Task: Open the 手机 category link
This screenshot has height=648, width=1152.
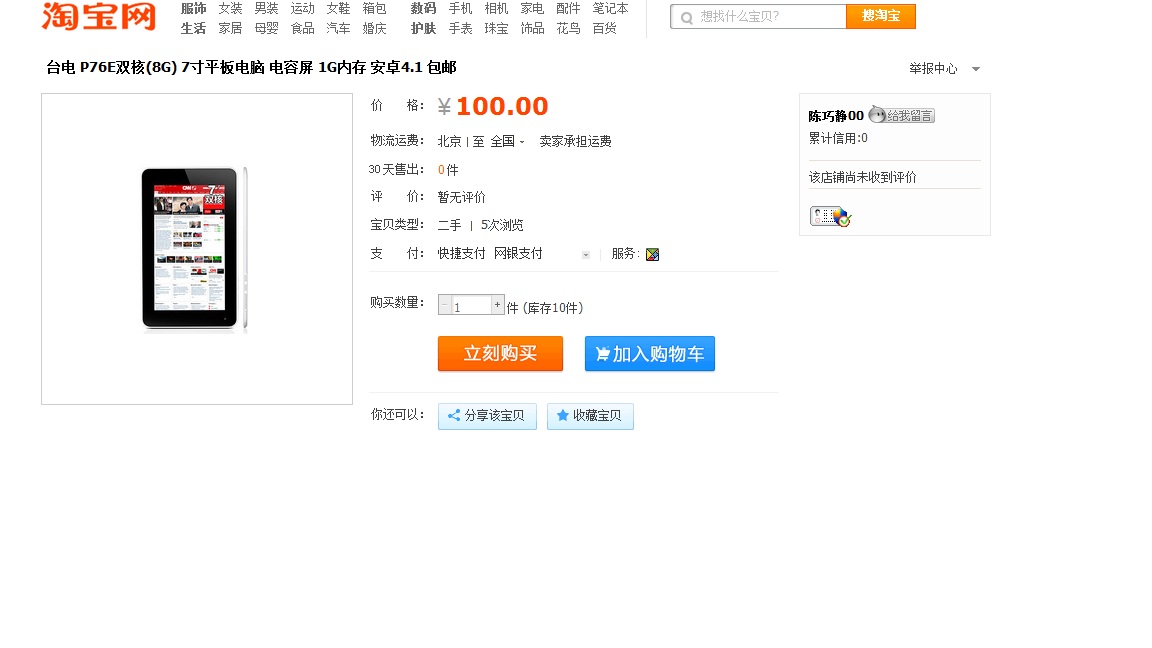Action: (460, 8)
